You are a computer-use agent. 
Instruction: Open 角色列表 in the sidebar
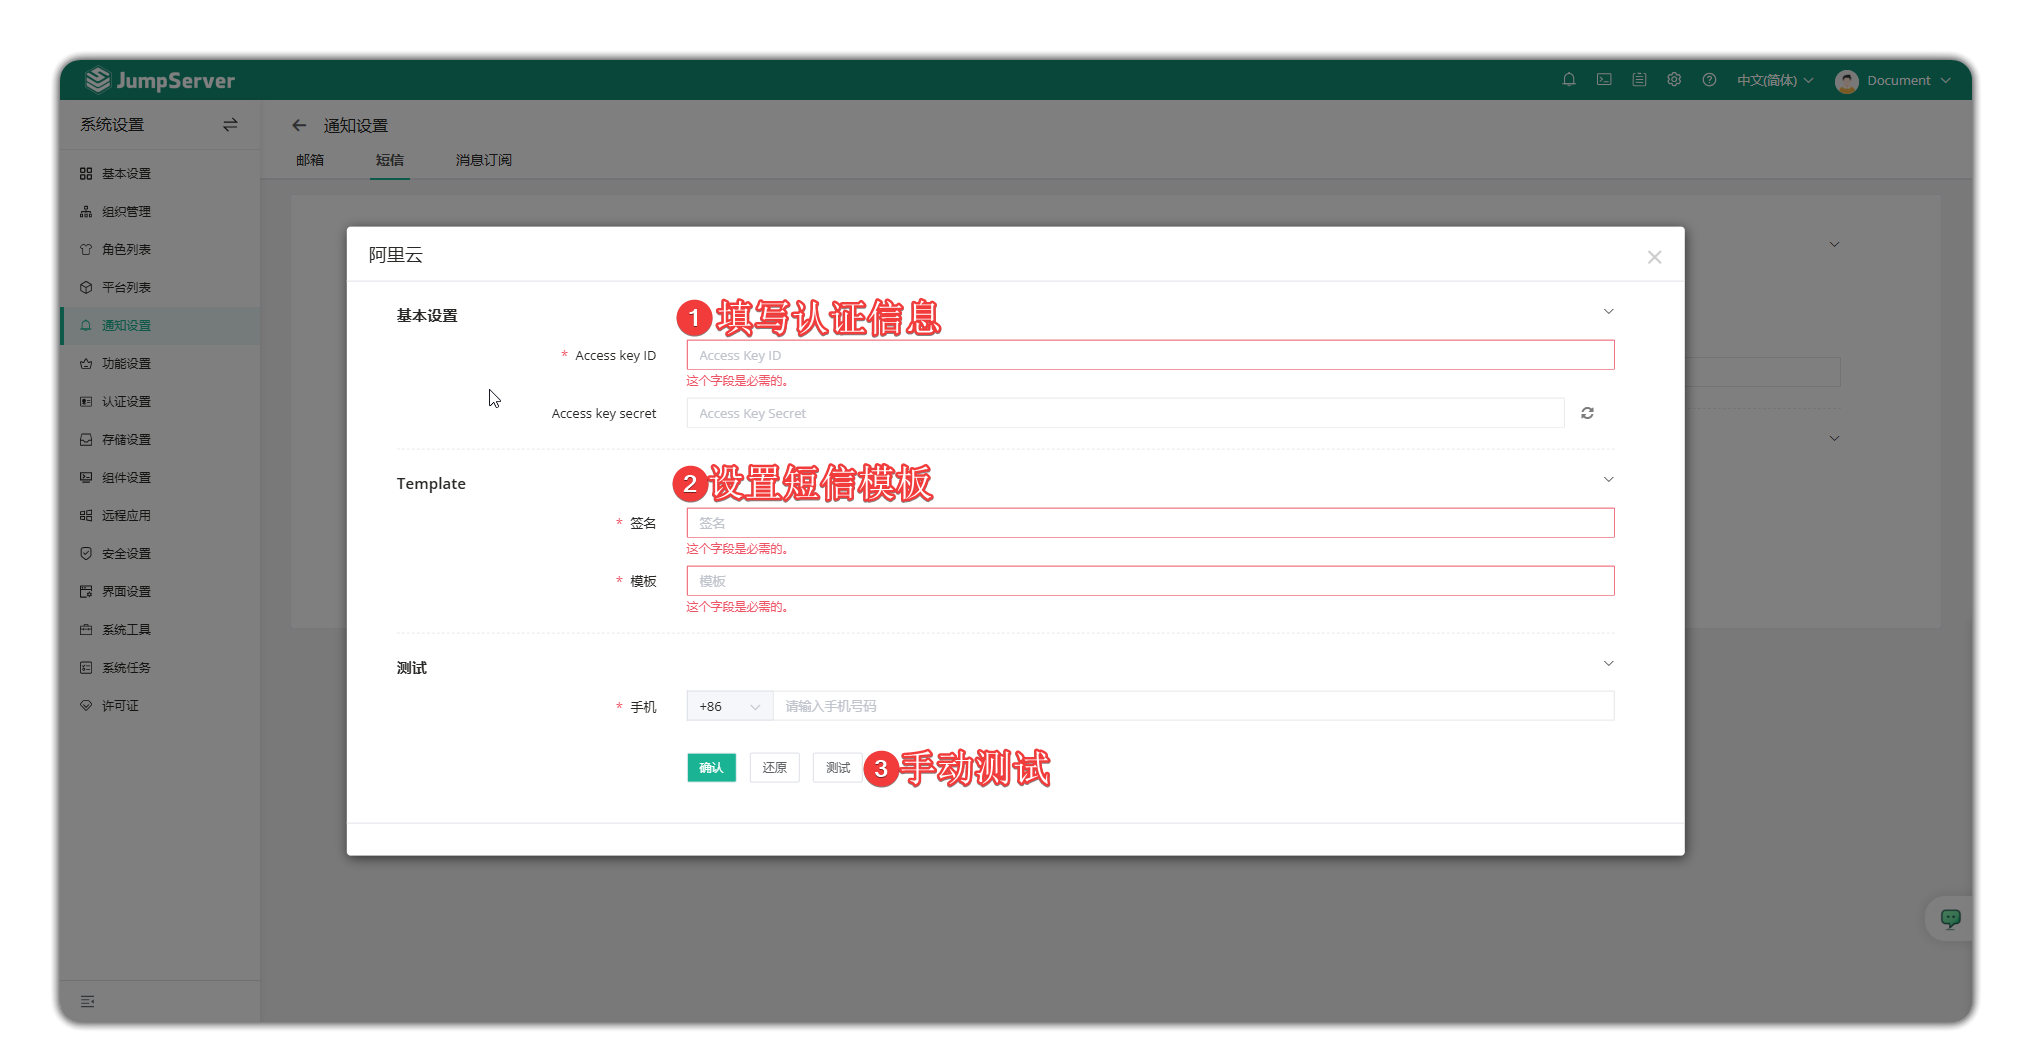tap(160, 250)
